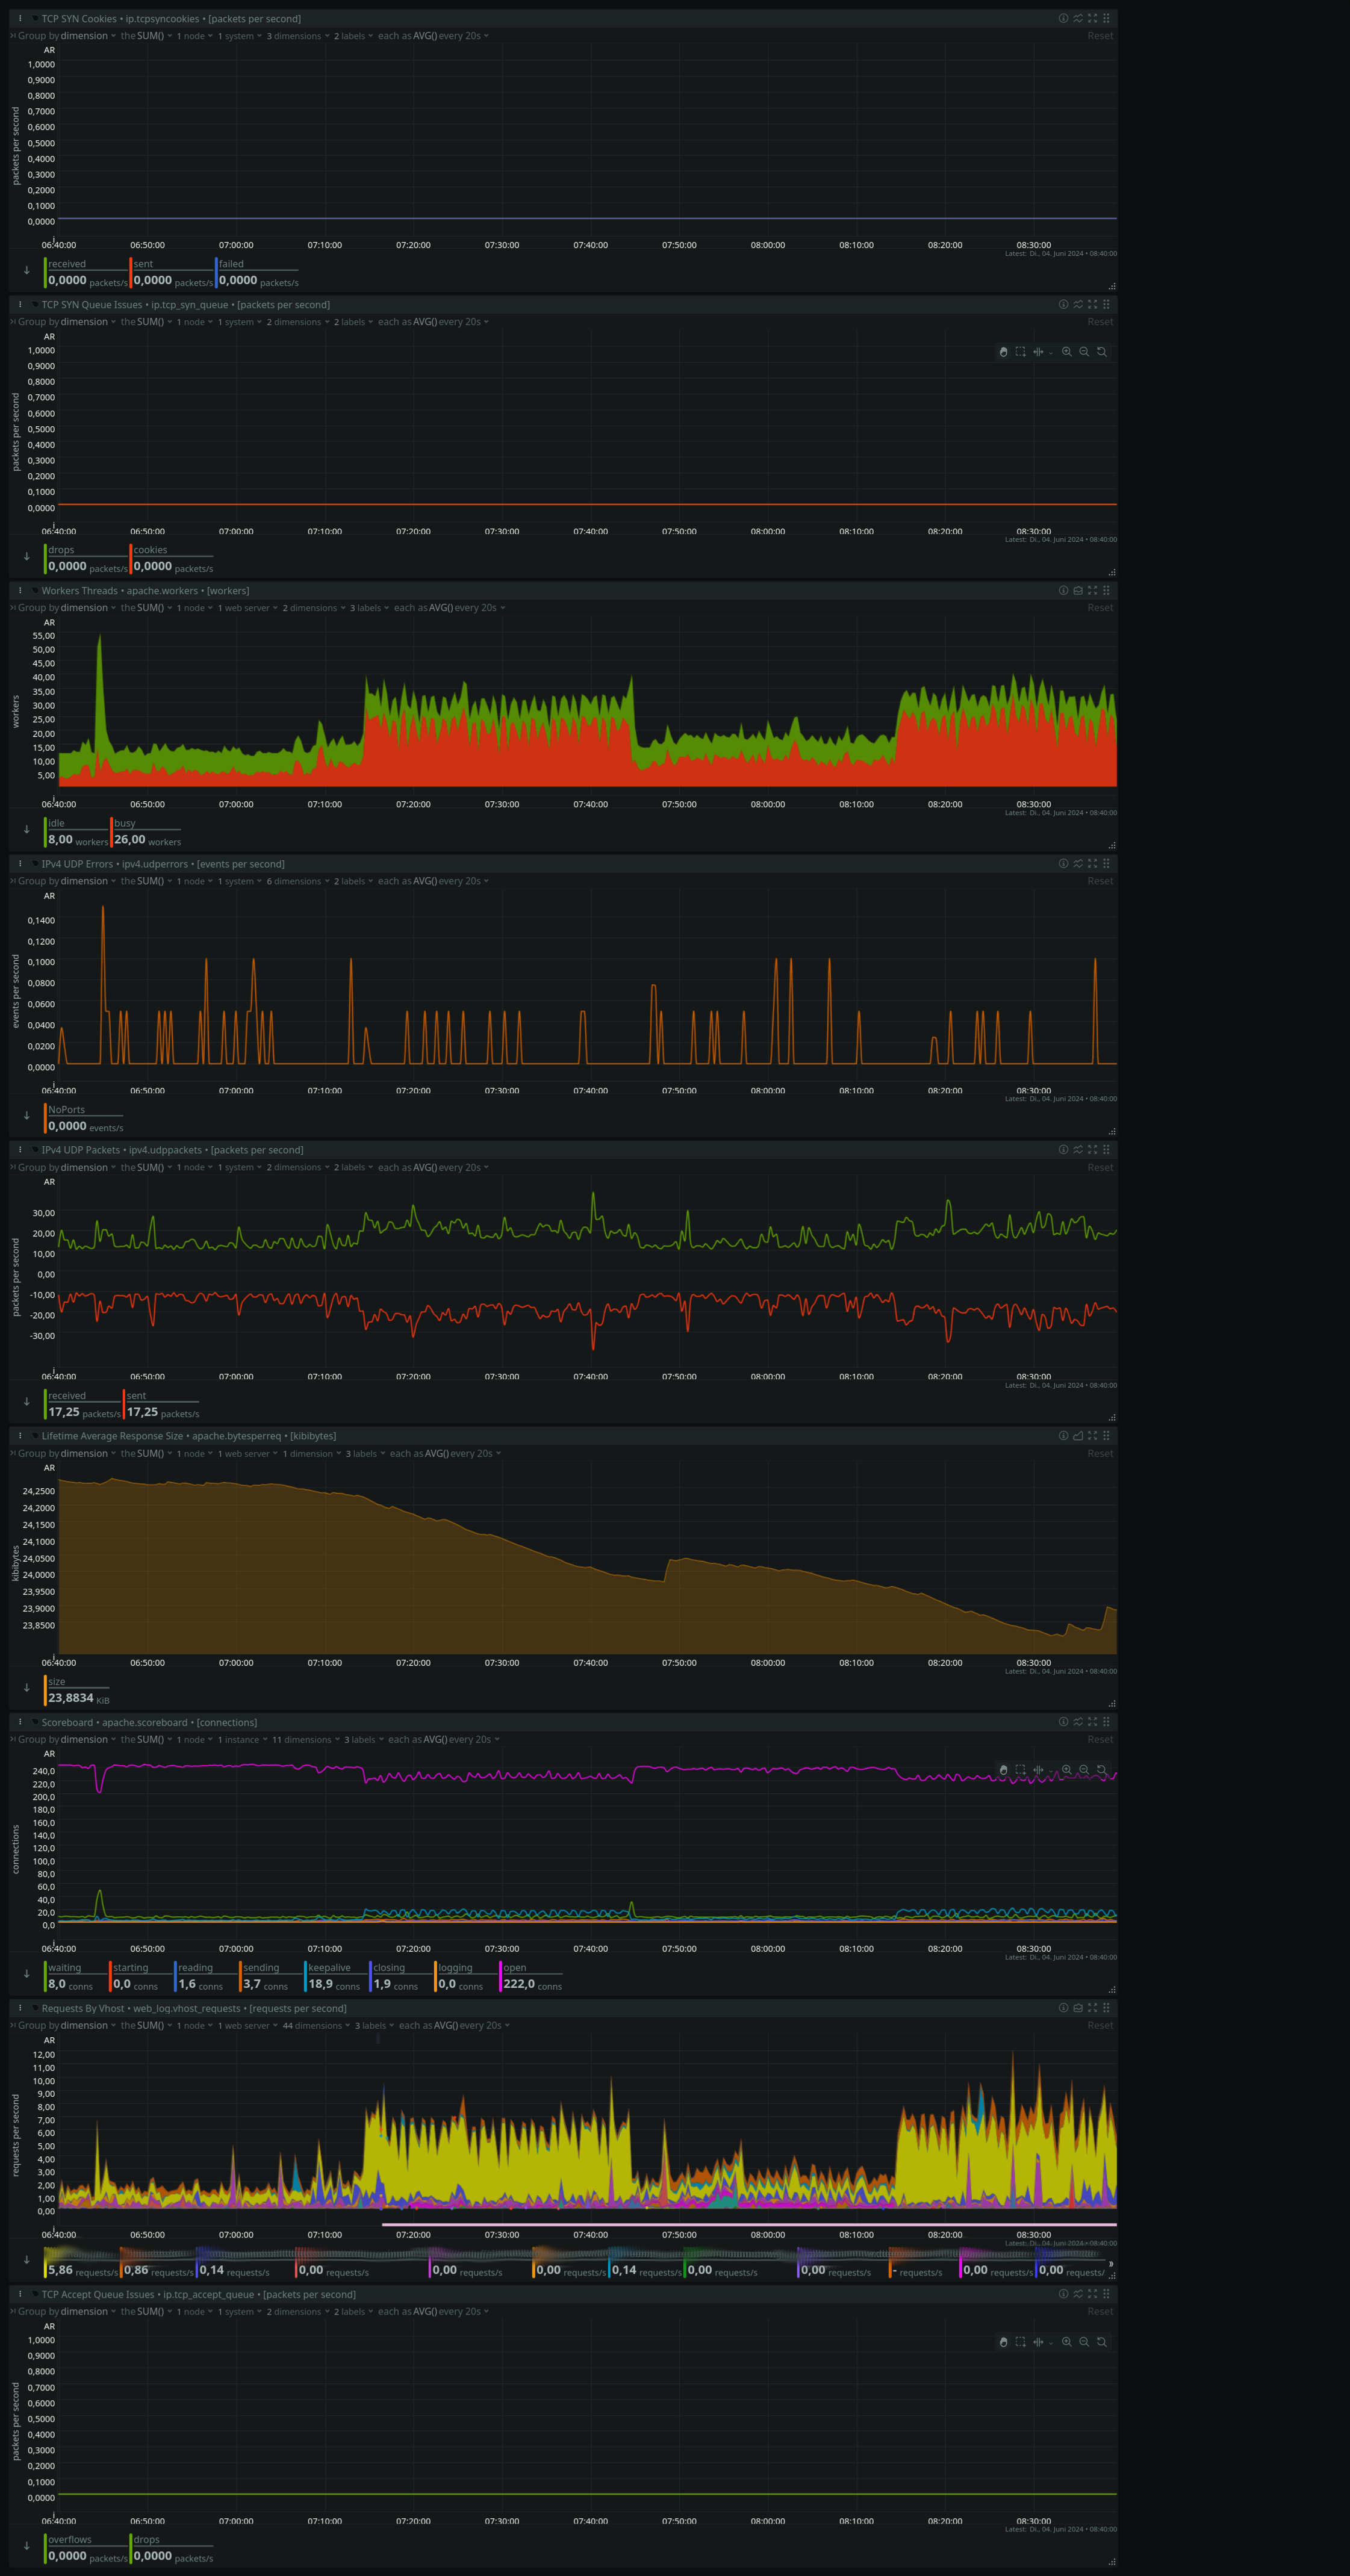
Task: Change chart type icon on TCP SYN Cookies
Action: [x=1078, y=18]
